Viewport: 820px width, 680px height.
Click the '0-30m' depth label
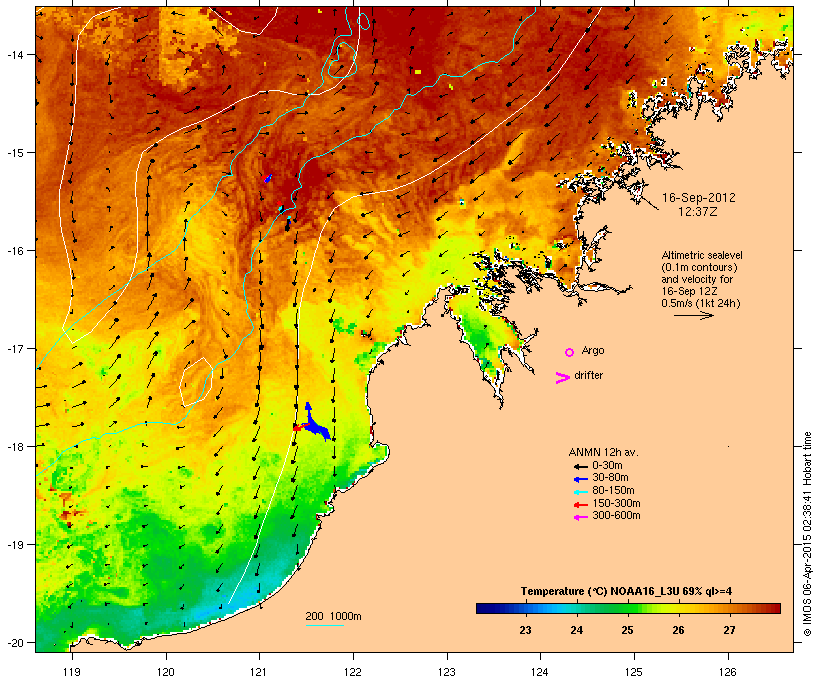607,466
